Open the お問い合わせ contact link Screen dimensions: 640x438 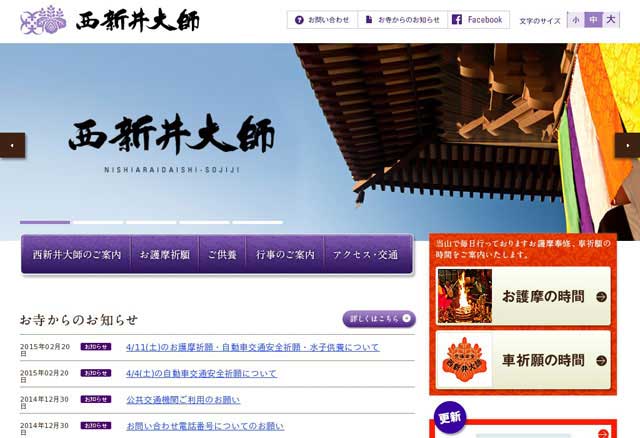tap(322, 20)
